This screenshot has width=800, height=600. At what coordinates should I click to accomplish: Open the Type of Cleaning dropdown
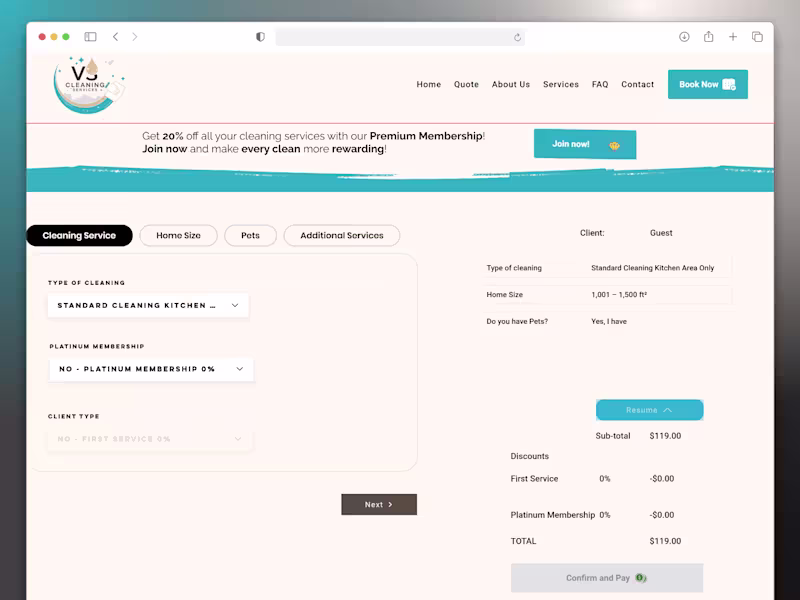tap(148, 305)
